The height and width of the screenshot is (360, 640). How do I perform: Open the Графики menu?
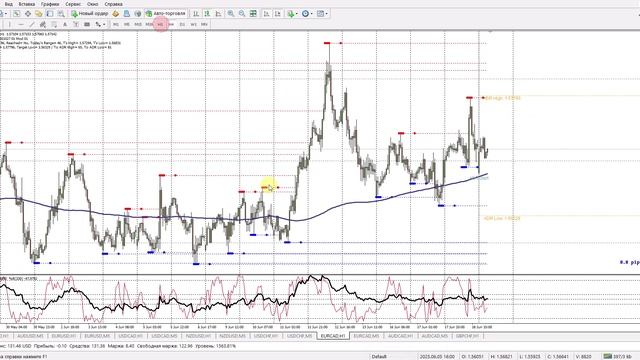[x=50, y=4]
